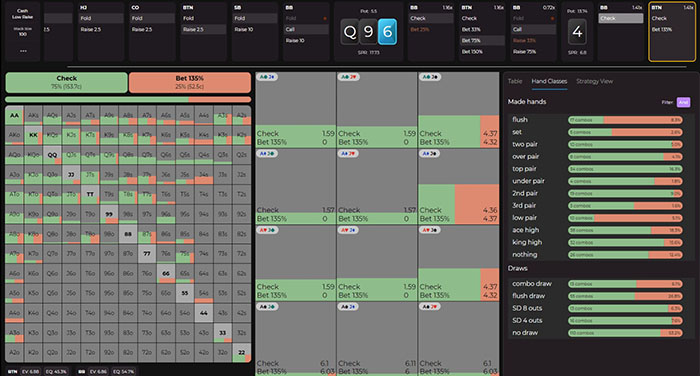Switch to the Table tab
The width and height of the screenshot is (700, 376).
tap(515, 81)
